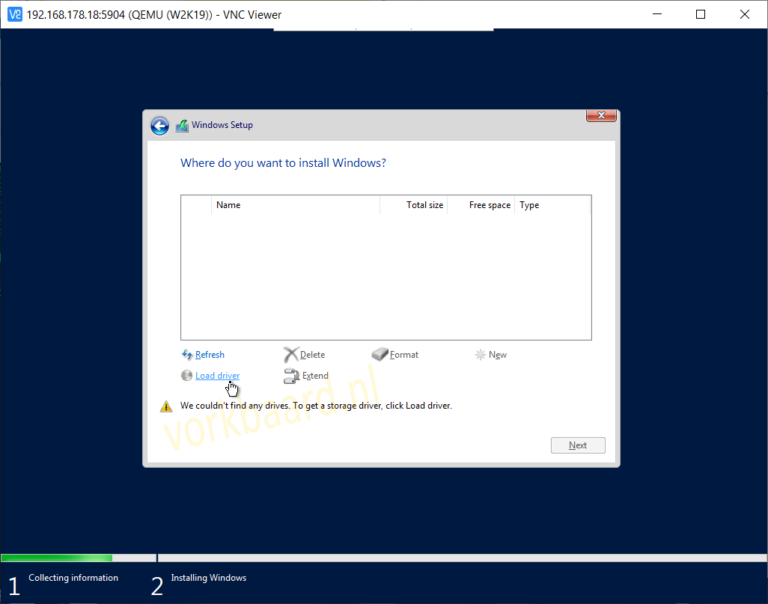Click the Delete X icon
The width and height of the screenshot is (768, 604).
(291, 354)
